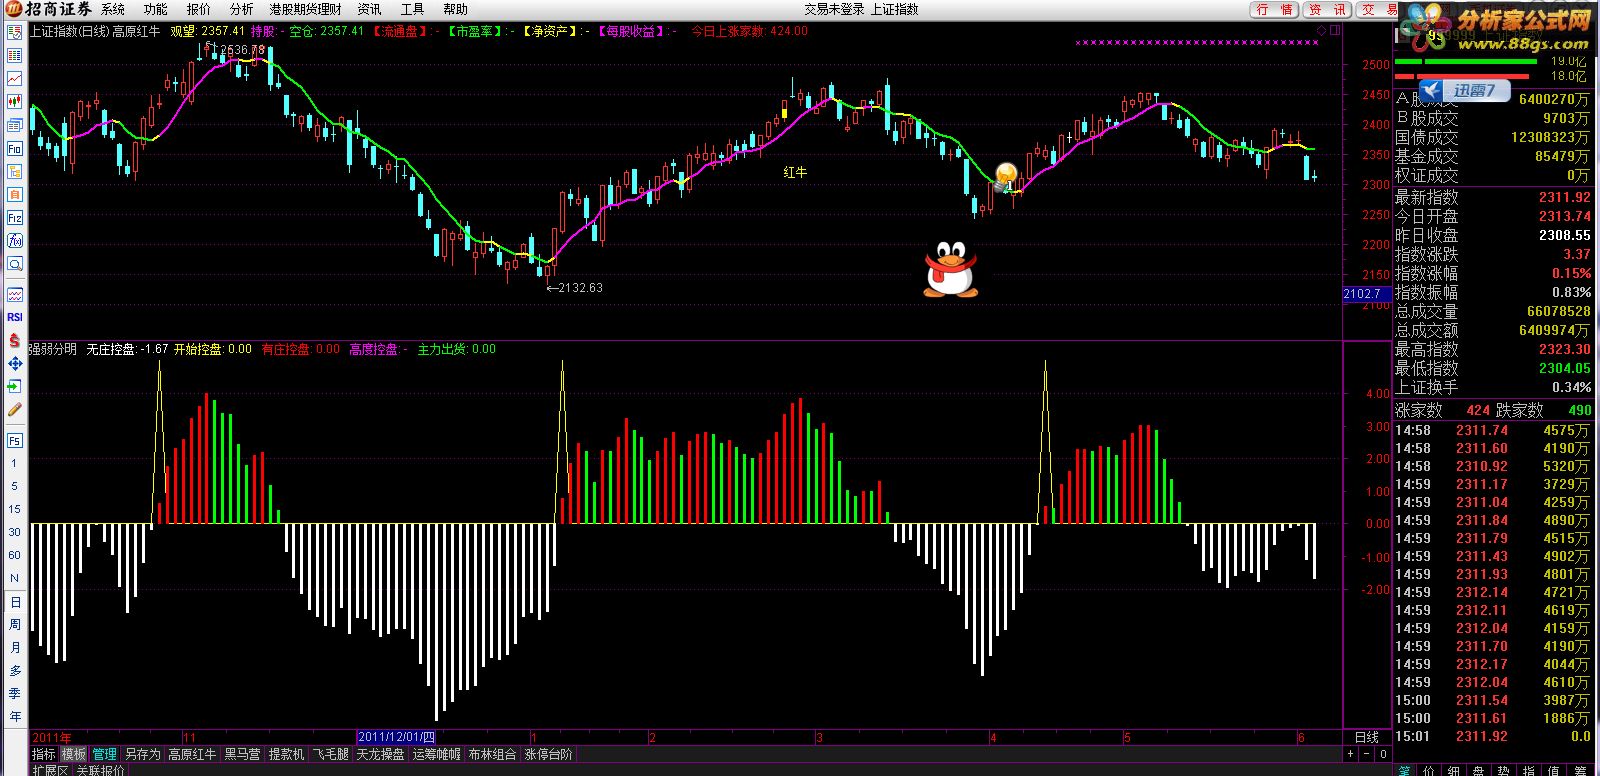Click the 日线 period label at bottom right
The image size is (1600, 776).
(1366, 738)
